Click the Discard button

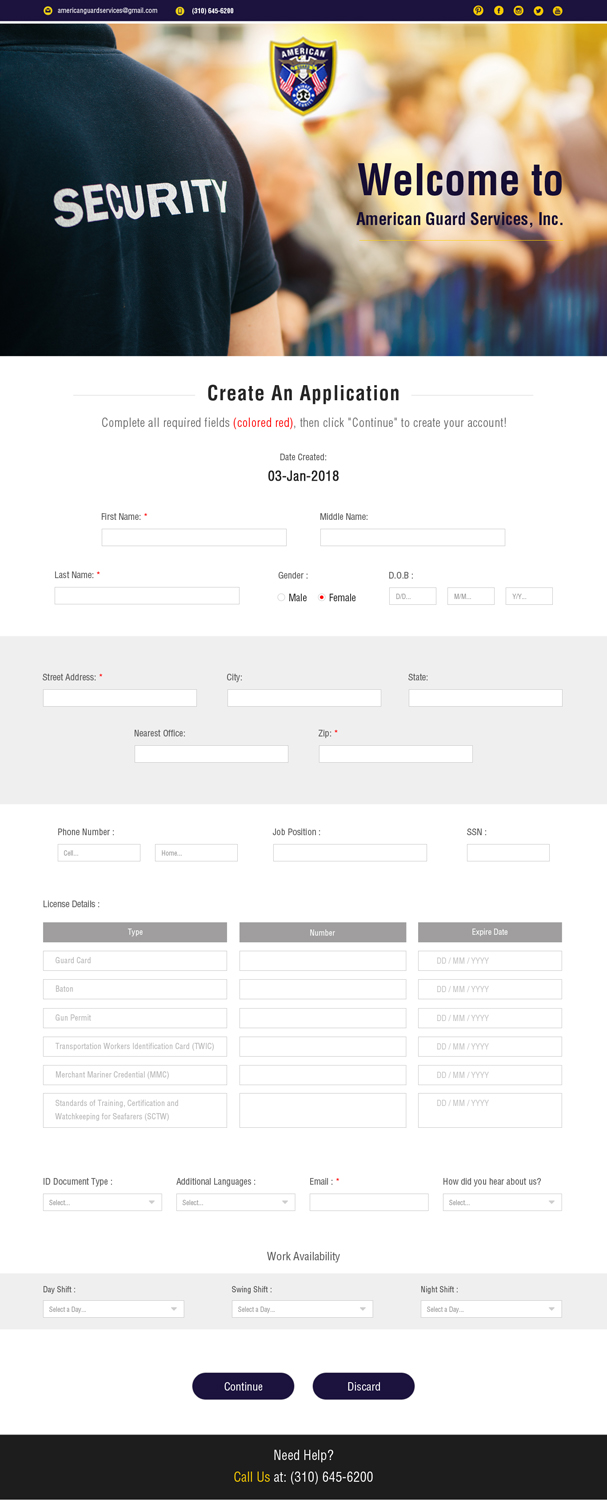click(364, 1386)
